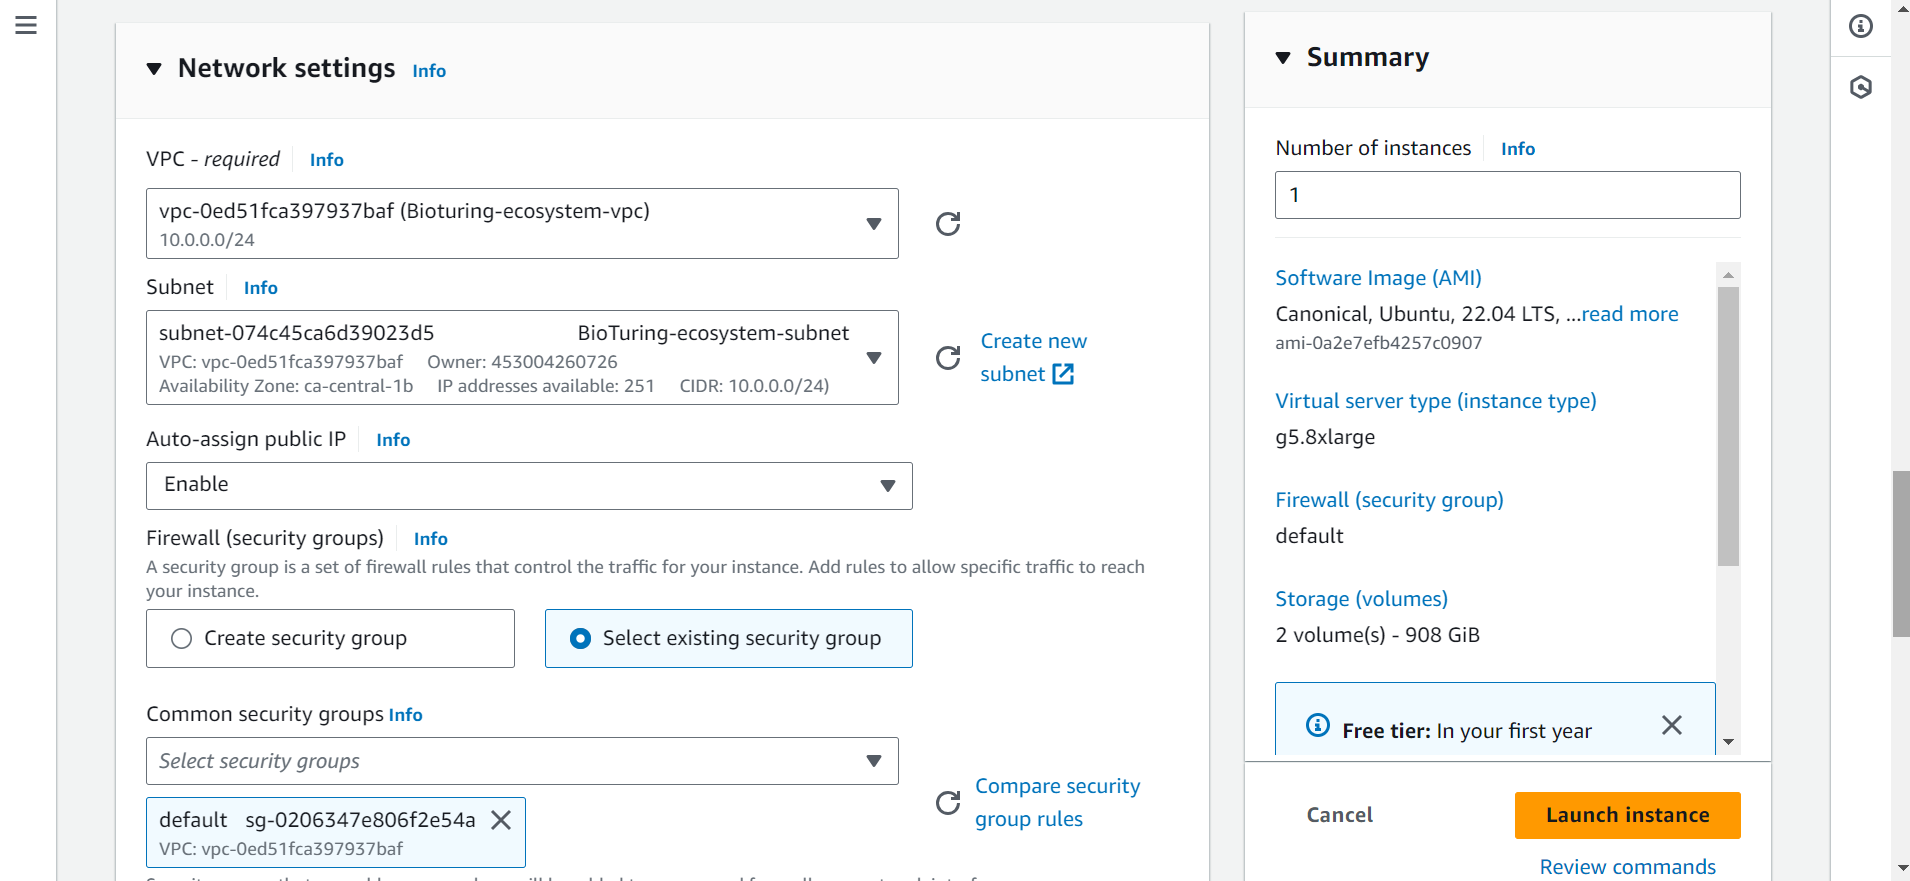Collapse the Summary panel
Viewport: 1910px width, 881px height.
(x=1283, y=58)
